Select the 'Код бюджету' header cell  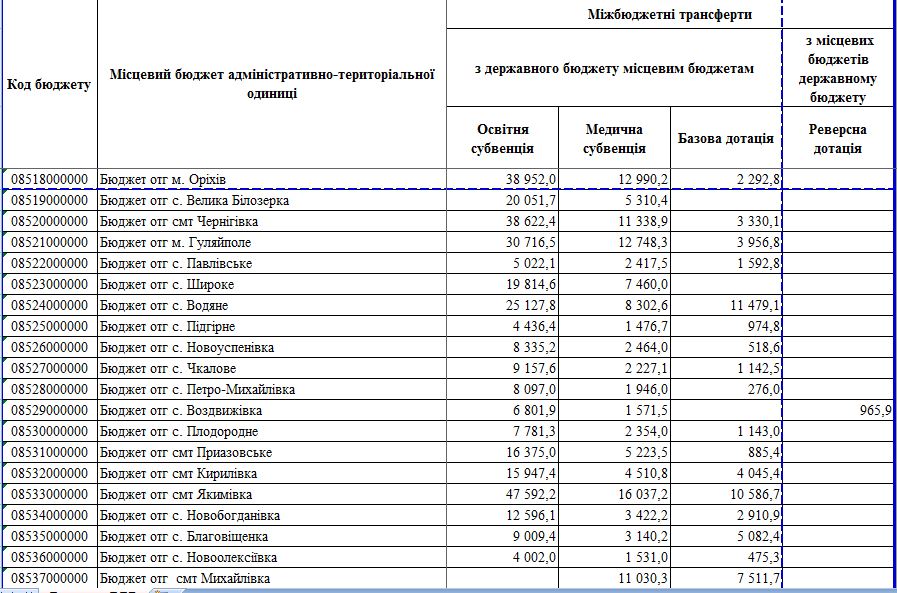pyautogui.click(x=50, y=85)
